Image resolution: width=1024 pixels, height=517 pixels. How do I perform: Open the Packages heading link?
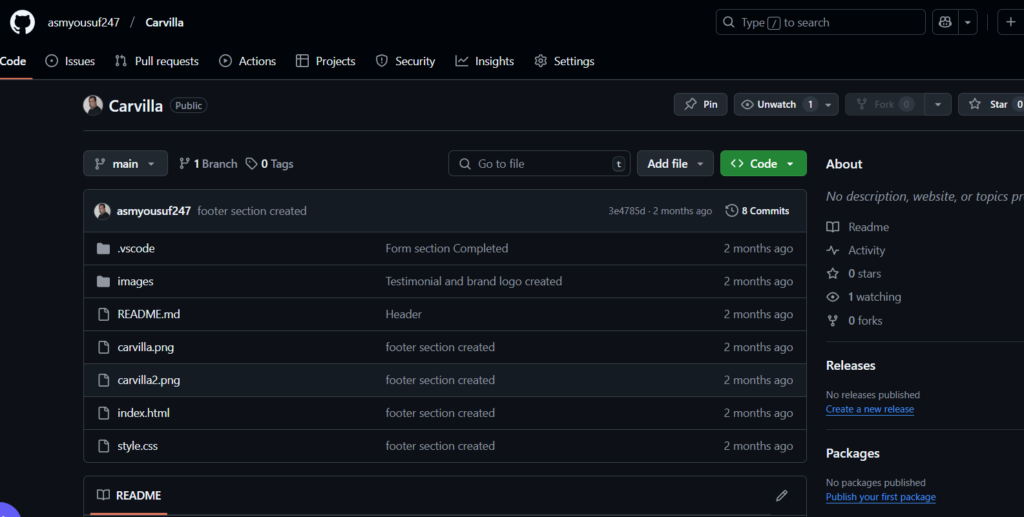tap(852, 453)
